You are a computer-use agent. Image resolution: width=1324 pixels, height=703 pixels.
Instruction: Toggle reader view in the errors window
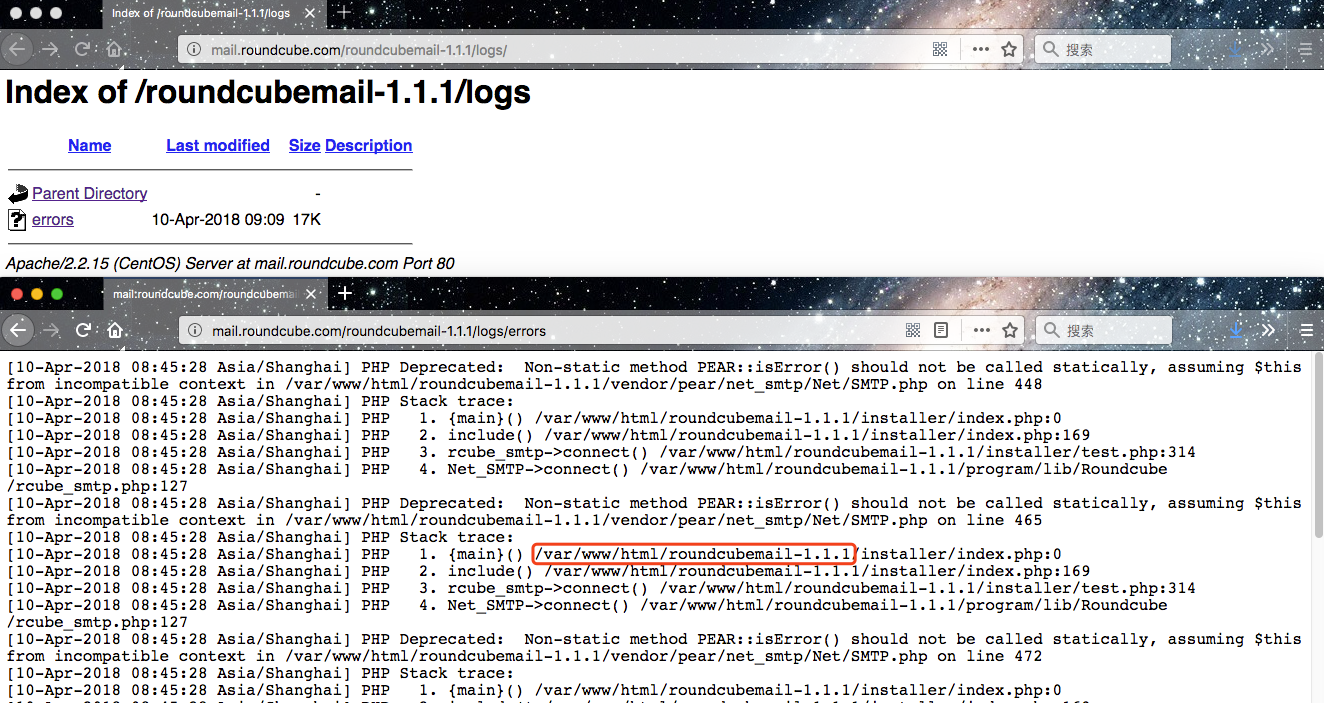pyautogui.click(x=941, y=330)
